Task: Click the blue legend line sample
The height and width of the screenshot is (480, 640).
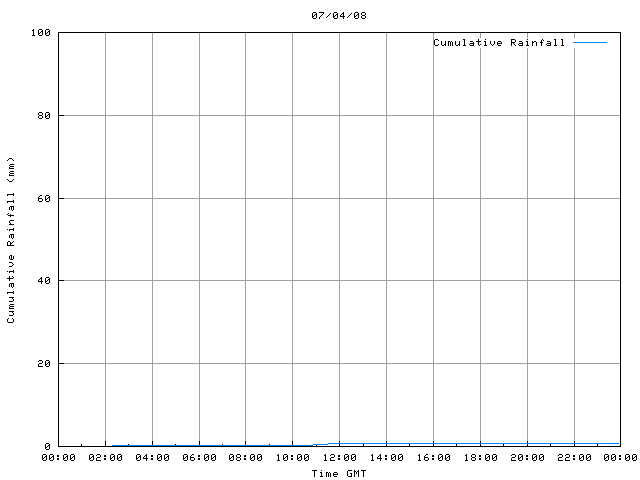Action: click(x=590, y=42)
